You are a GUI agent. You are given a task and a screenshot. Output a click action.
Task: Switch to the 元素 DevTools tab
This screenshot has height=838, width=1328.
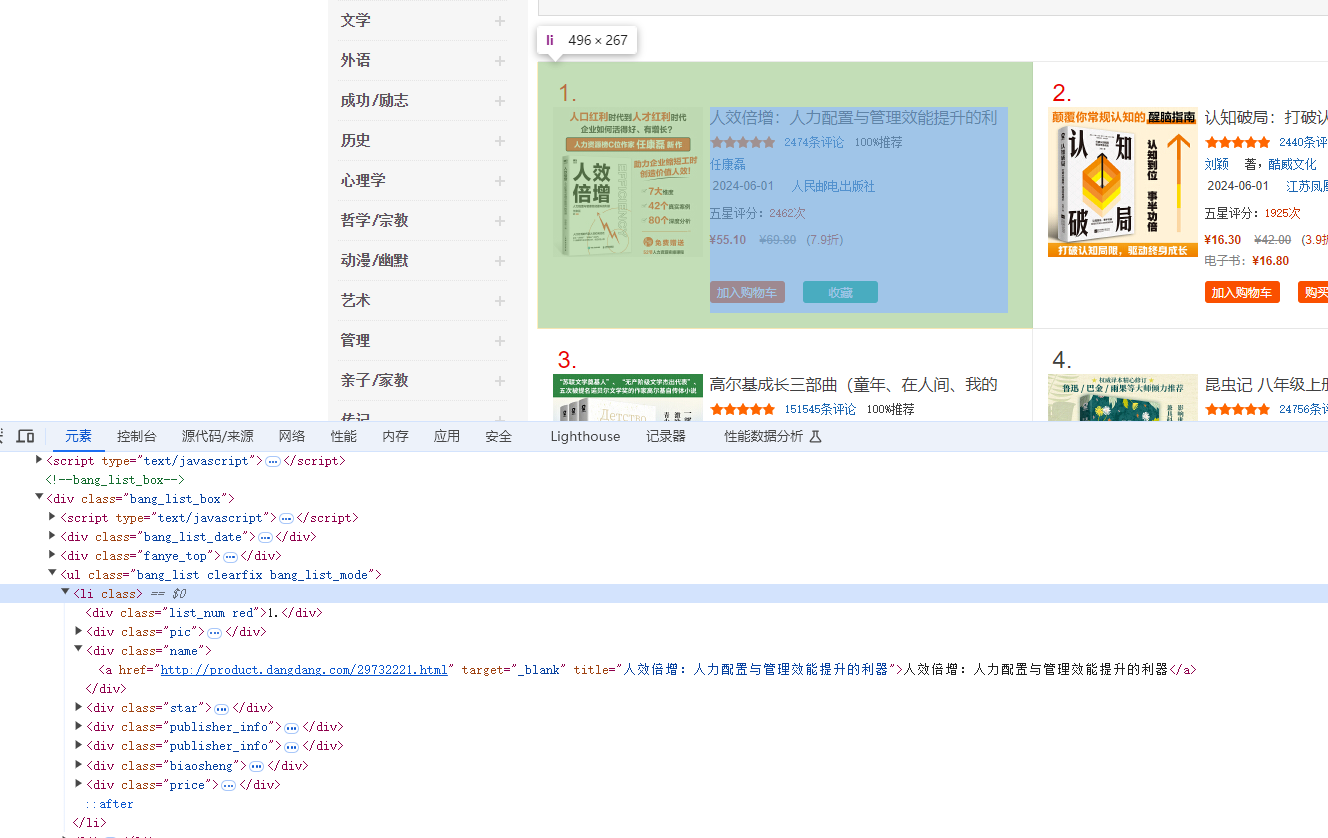click(78, 436)
